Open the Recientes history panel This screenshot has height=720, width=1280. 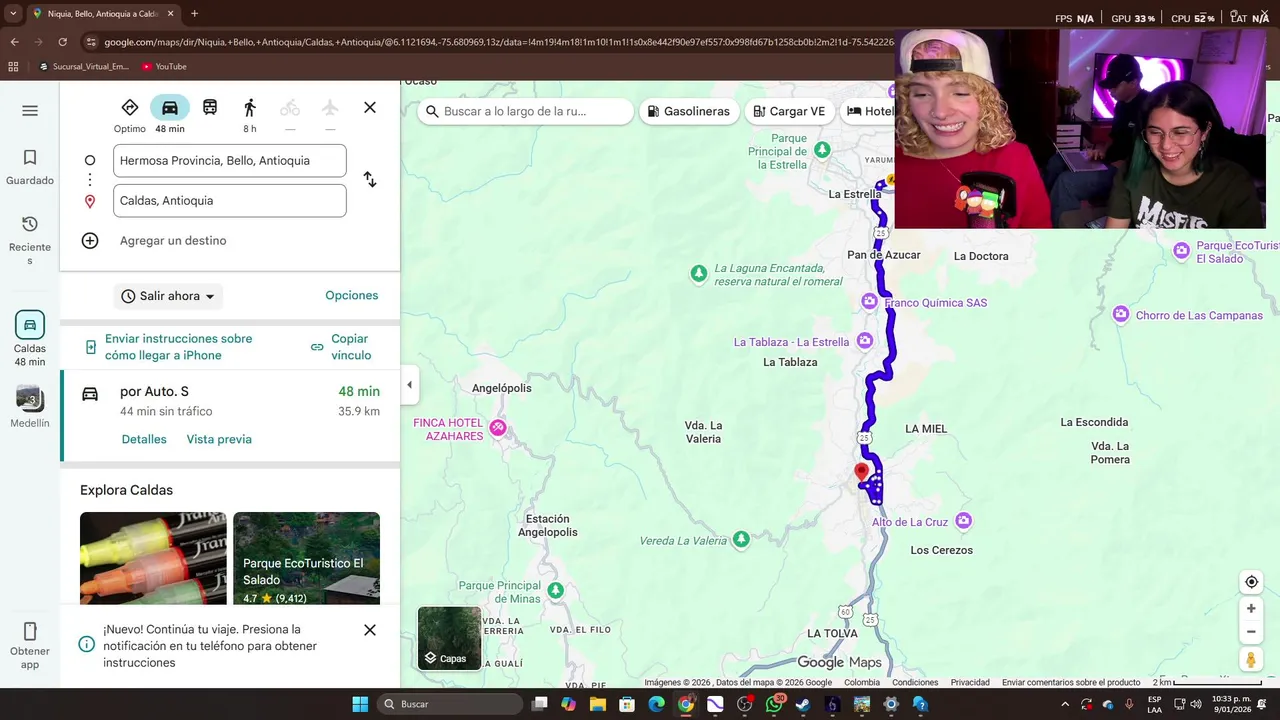click(30, 240)
